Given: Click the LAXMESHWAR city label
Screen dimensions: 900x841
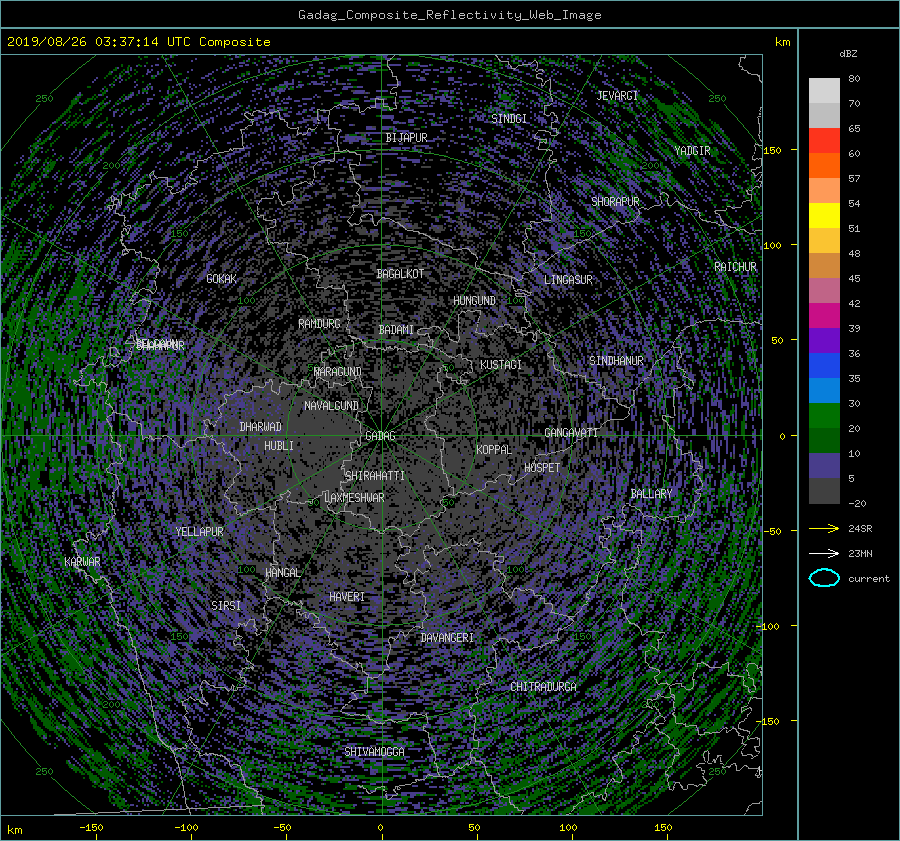Looking at the screenshot, I should click(x=354, y=498).
